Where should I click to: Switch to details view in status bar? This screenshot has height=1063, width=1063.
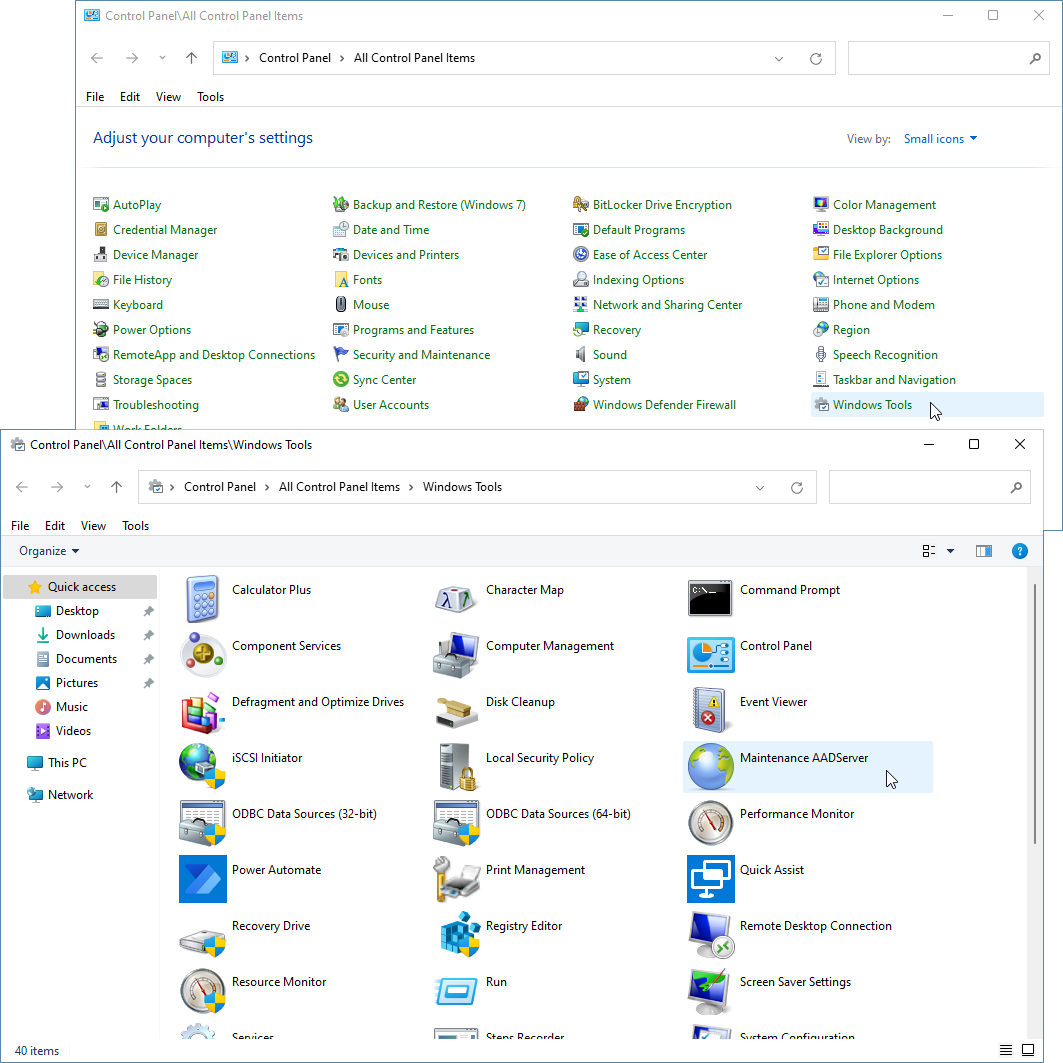point(1006,1050)
